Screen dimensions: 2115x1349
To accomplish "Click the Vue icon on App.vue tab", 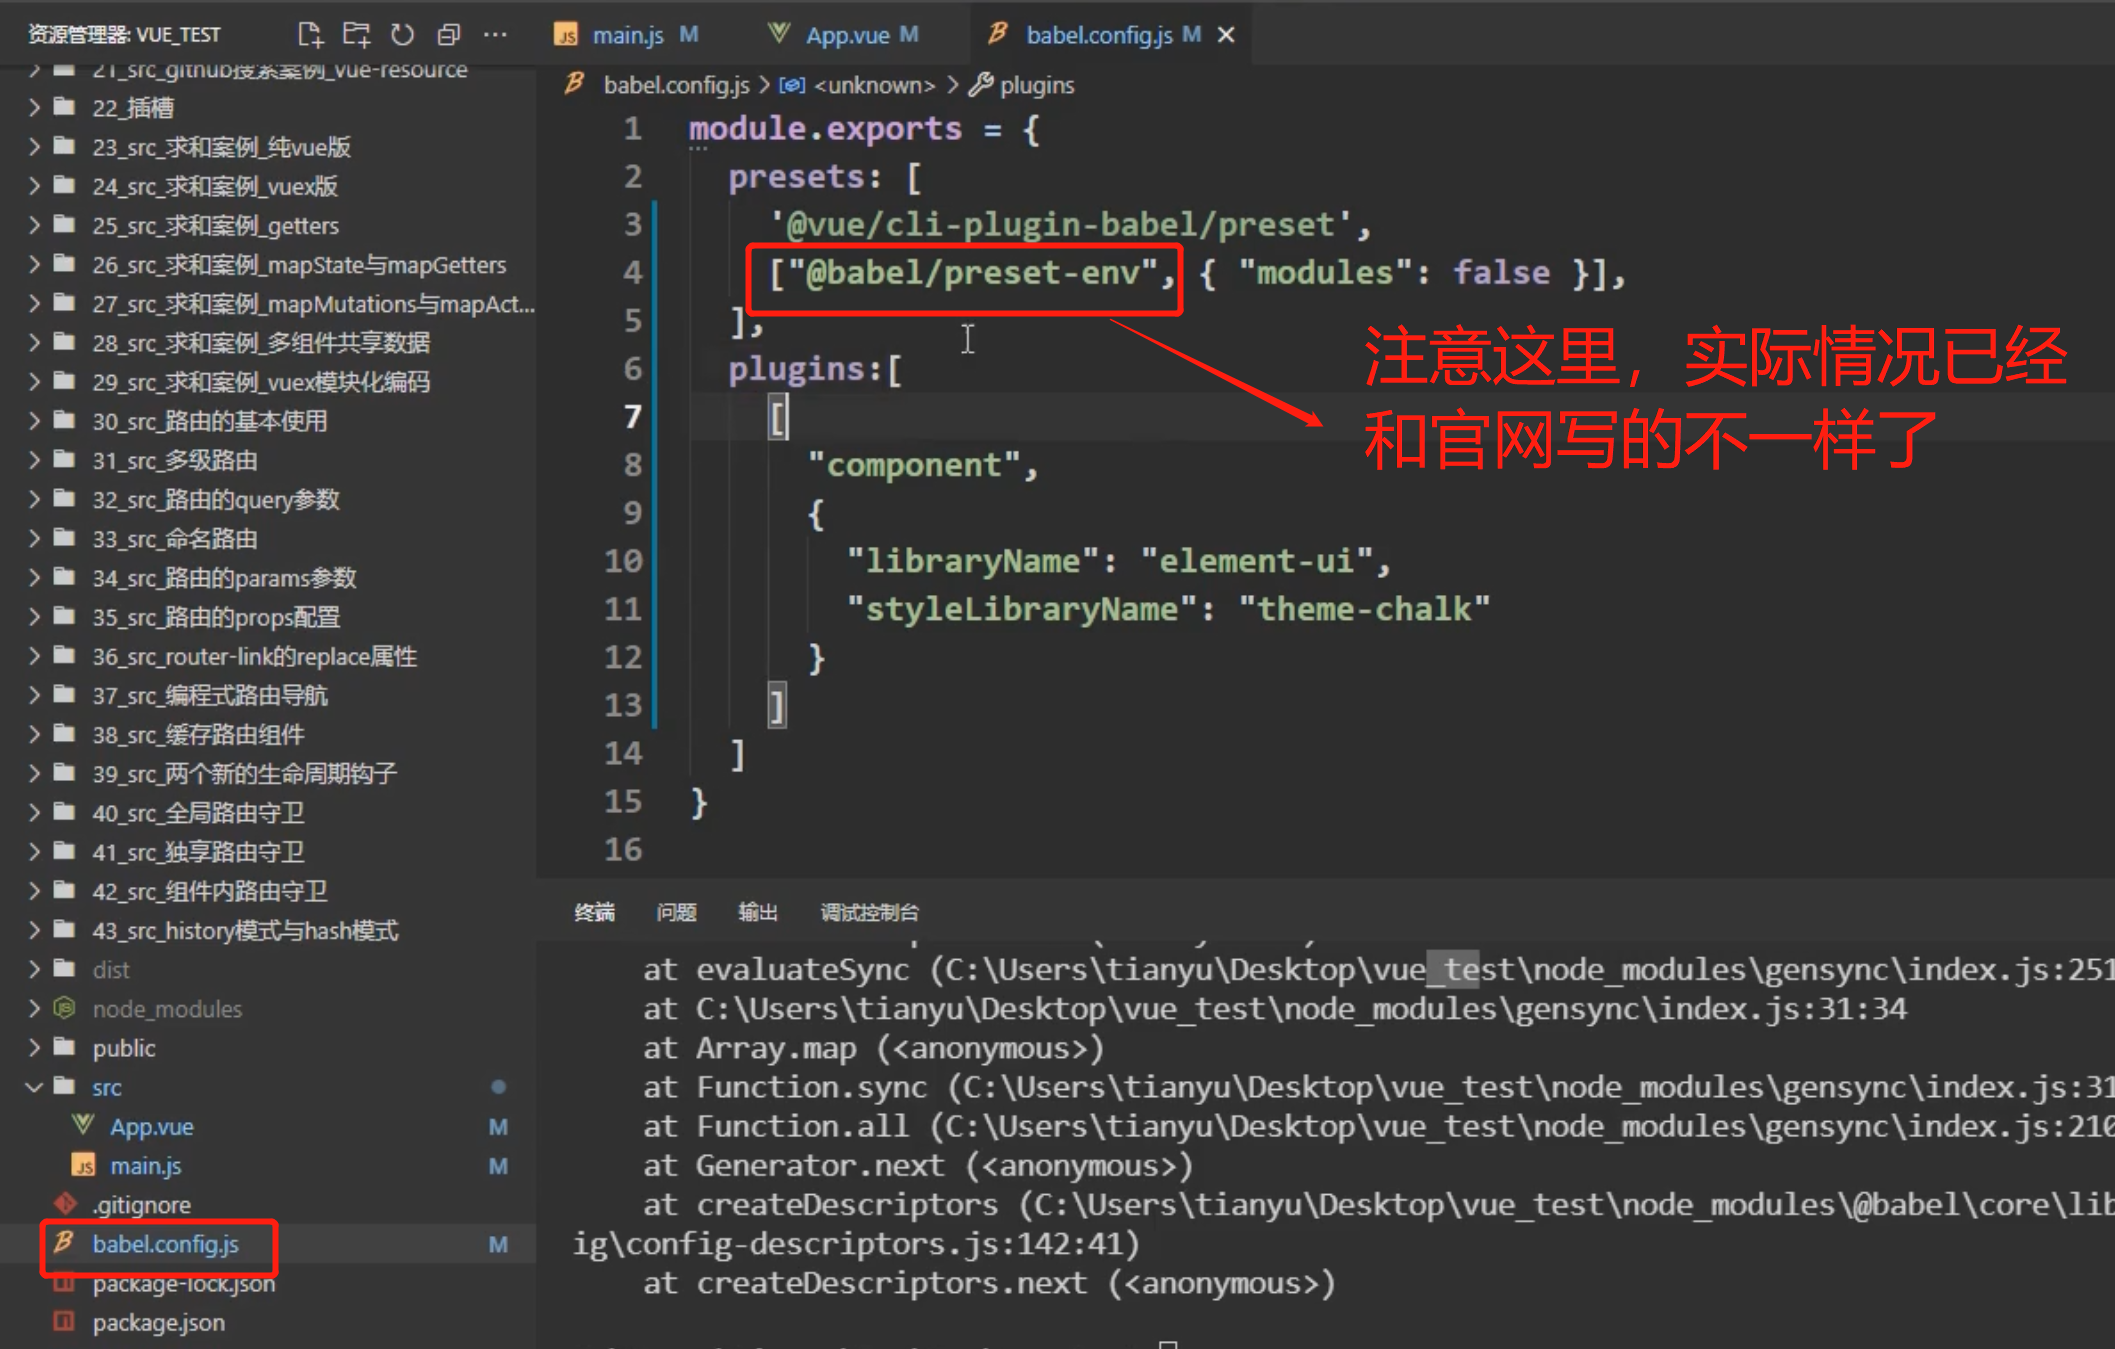I will pos(778,34).
